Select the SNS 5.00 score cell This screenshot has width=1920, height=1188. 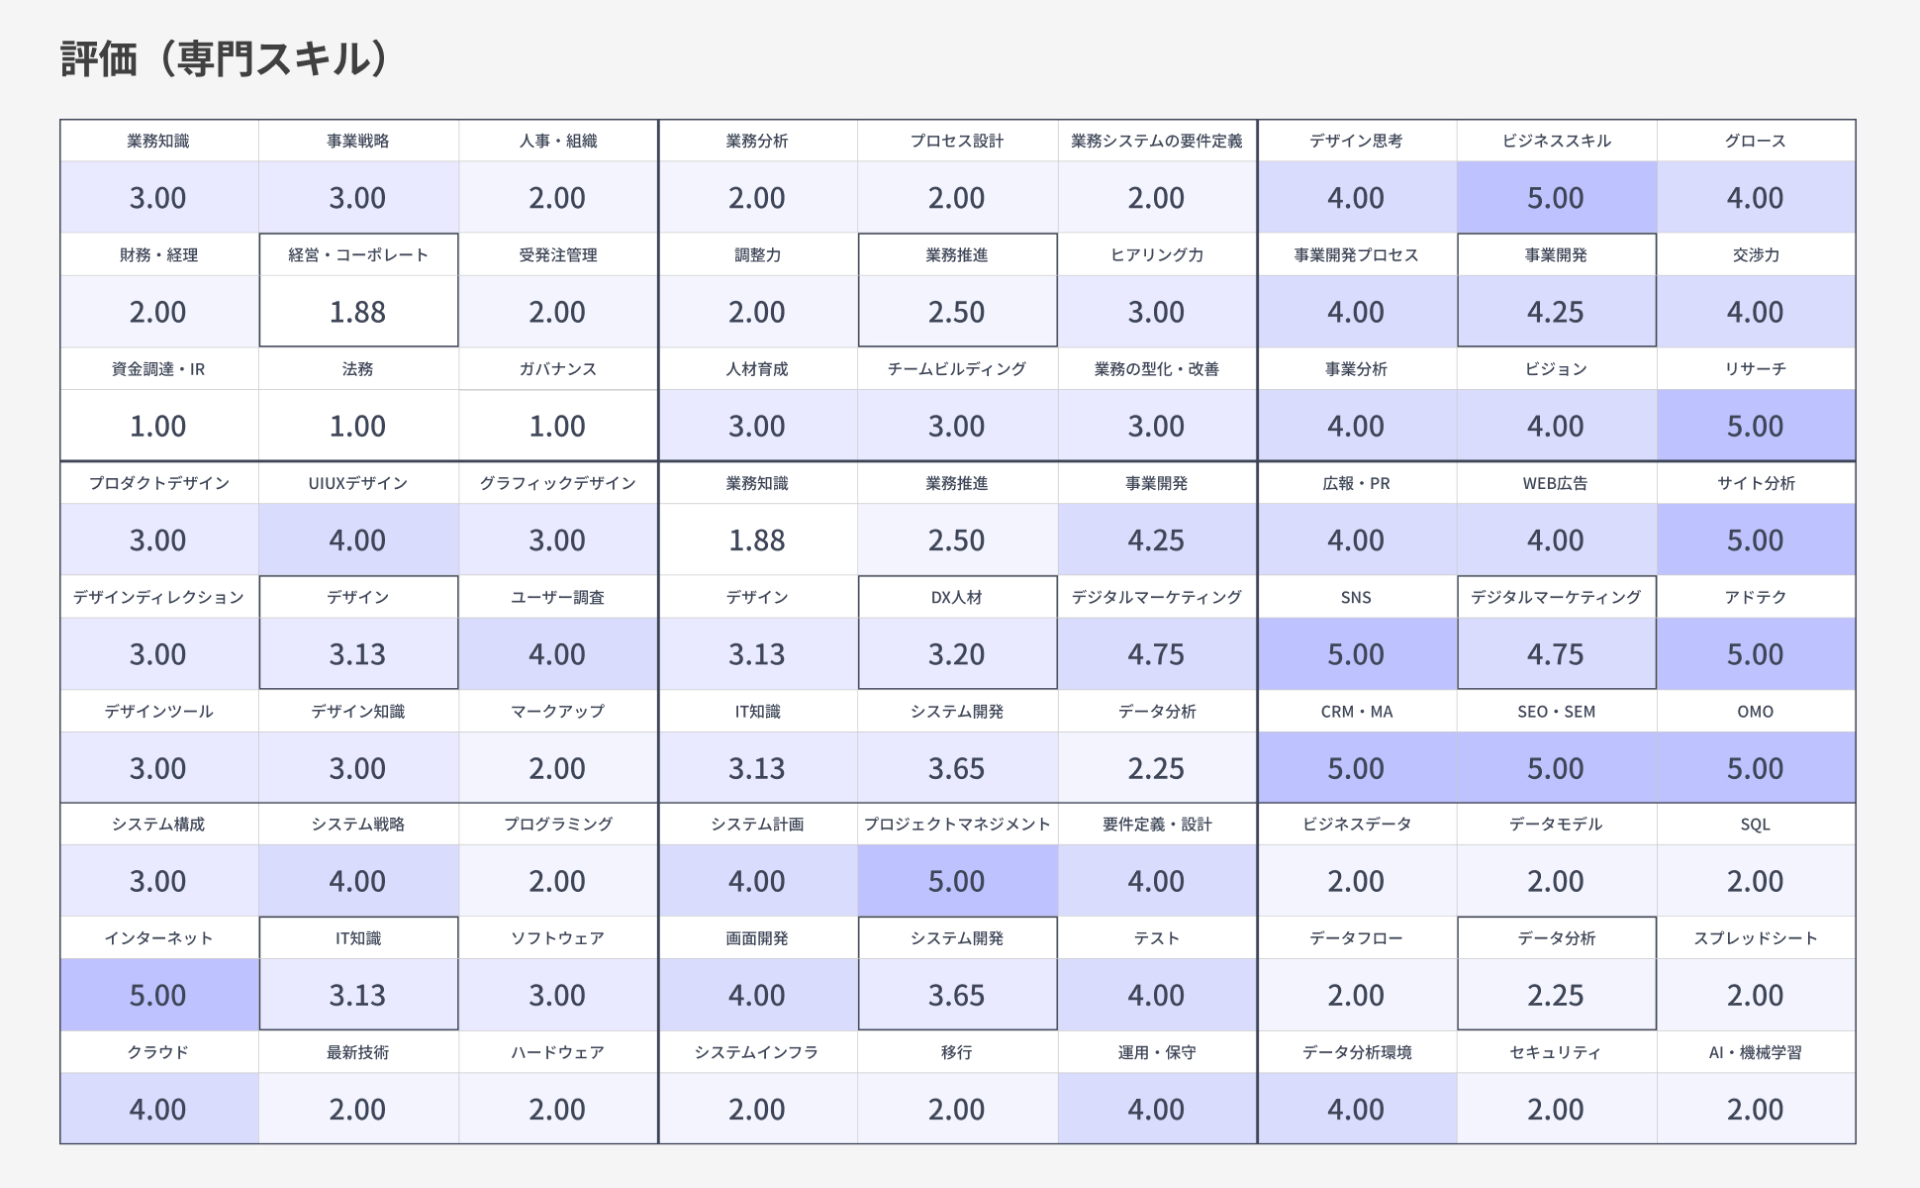(1356, 654)
